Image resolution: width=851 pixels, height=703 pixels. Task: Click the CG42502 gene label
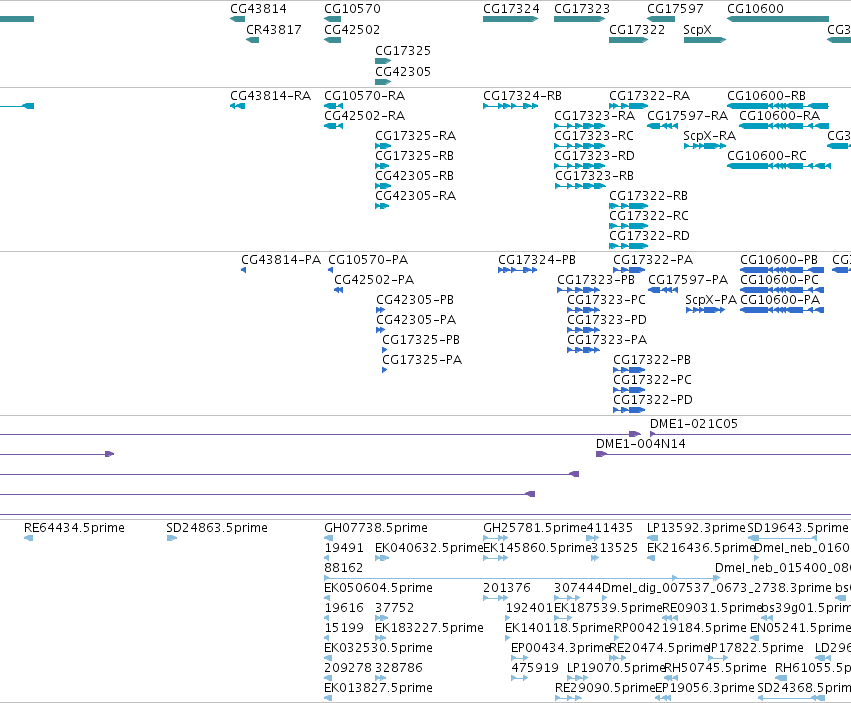coord(352,30)
